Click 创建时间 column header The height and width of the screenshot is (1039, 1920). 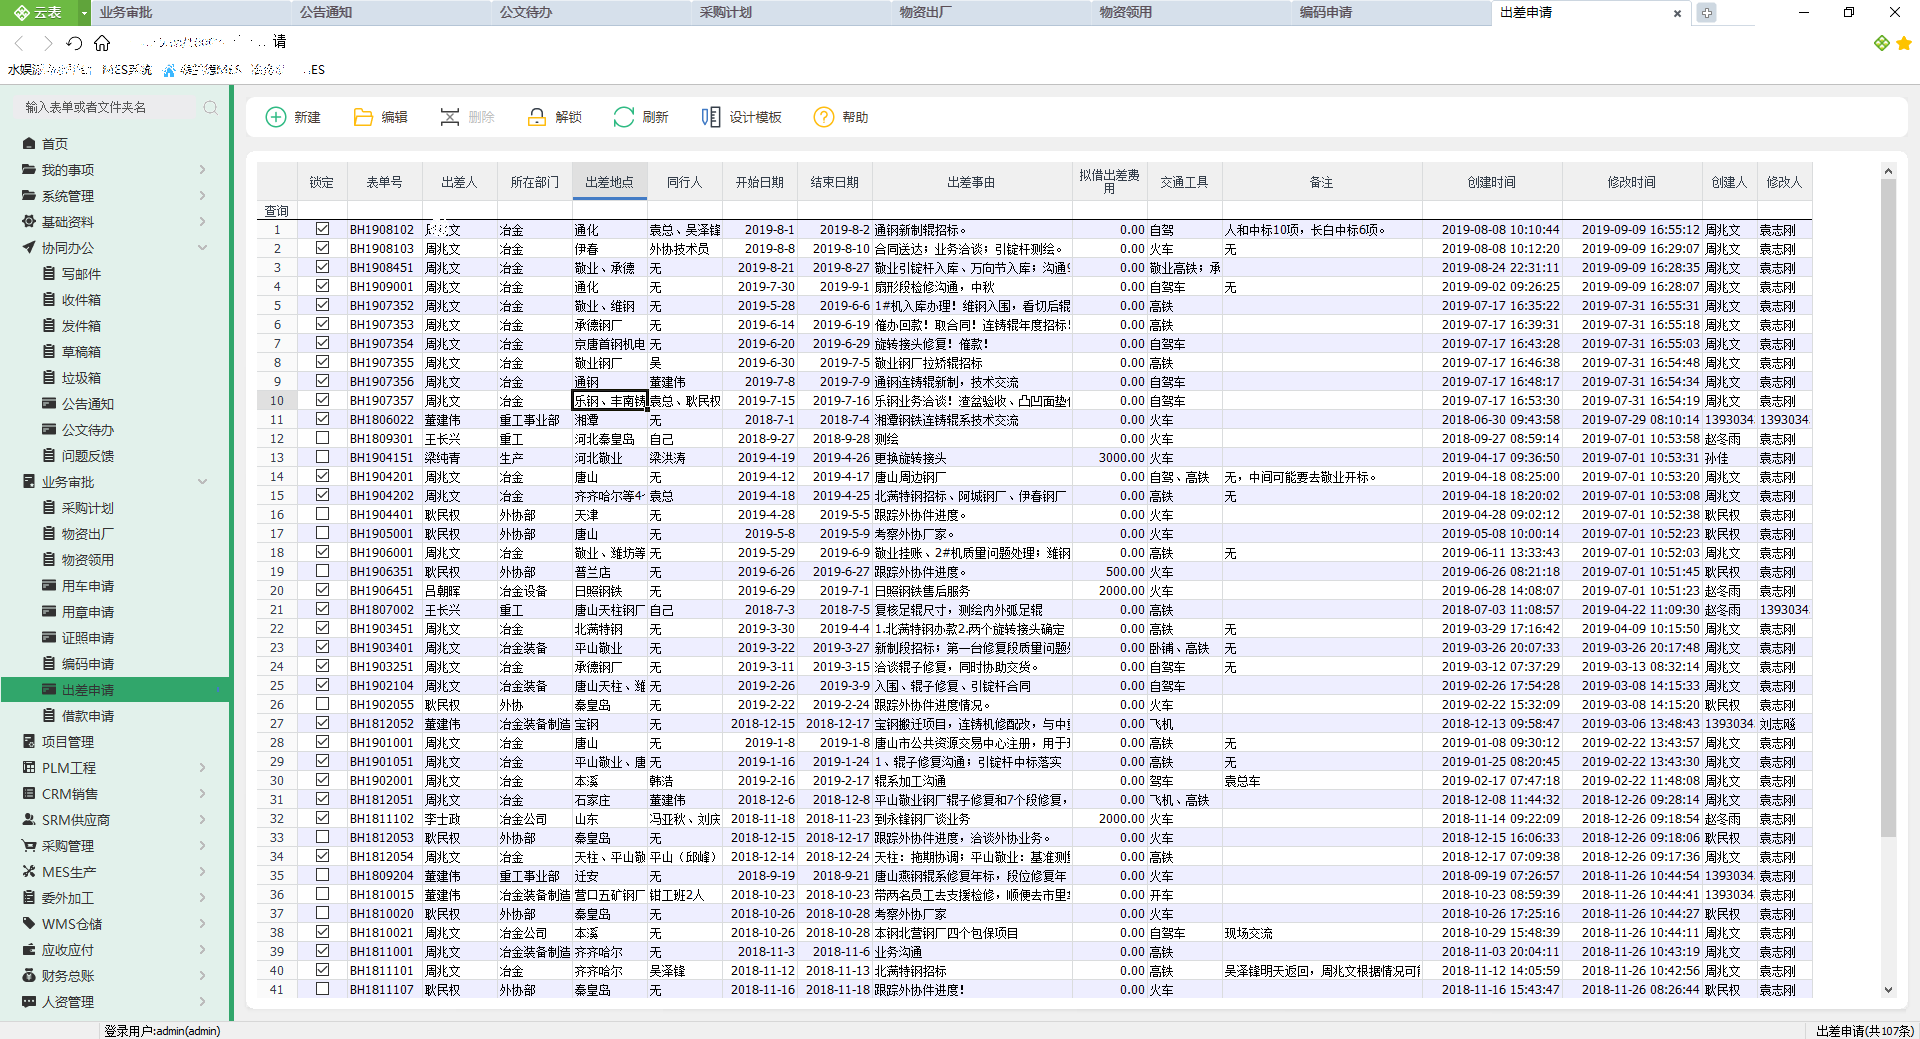(x=1491, y=182)
